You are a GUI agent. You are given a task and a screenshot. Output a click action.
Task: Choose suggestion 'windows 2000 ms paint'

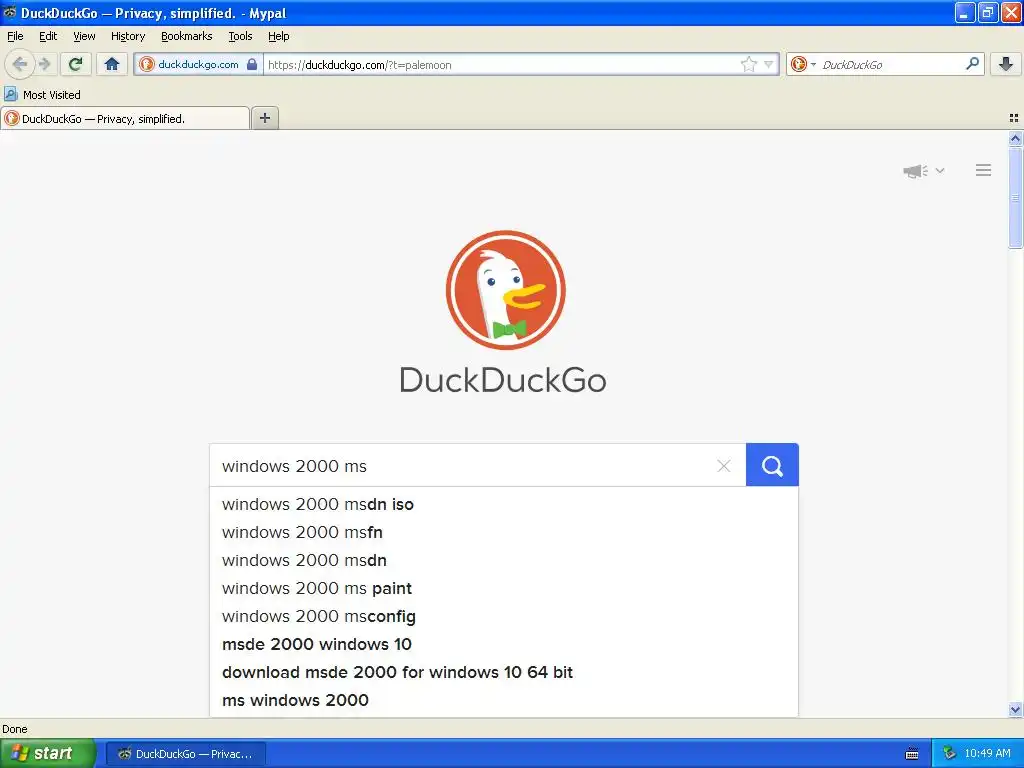click(504, 588)
